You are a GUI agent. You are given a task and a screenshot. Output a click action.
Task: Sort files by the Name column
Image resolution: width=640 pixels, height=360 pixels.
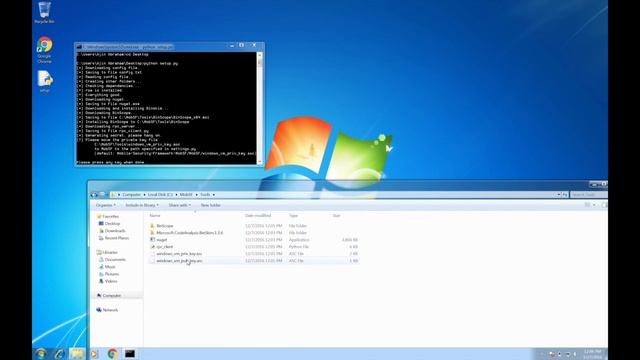pyautogui.click(x=155, y=215)
